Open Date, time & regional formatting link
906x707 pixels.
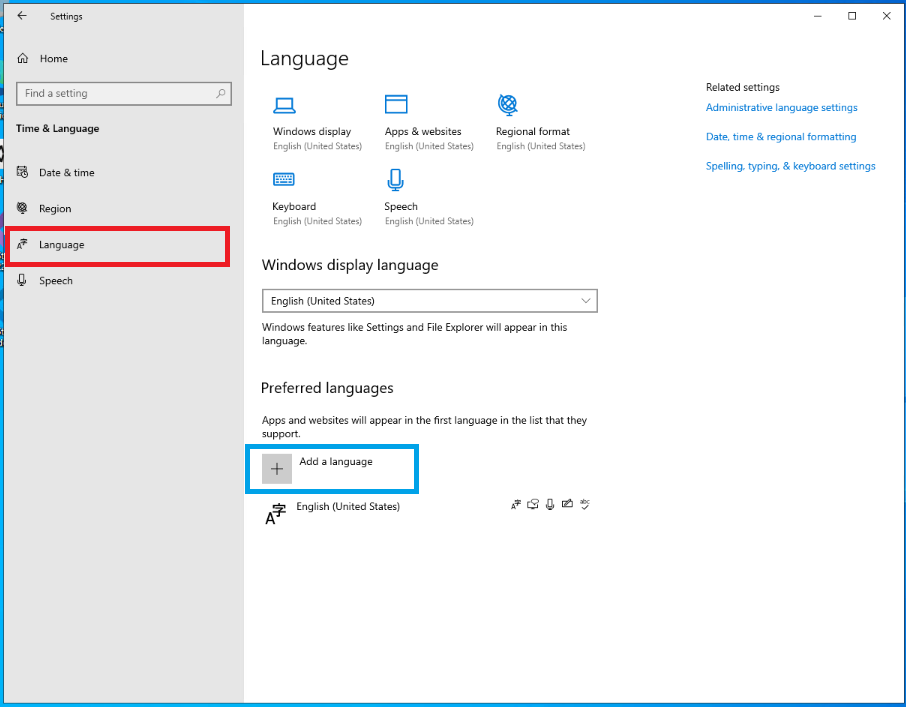click(781, 137)
